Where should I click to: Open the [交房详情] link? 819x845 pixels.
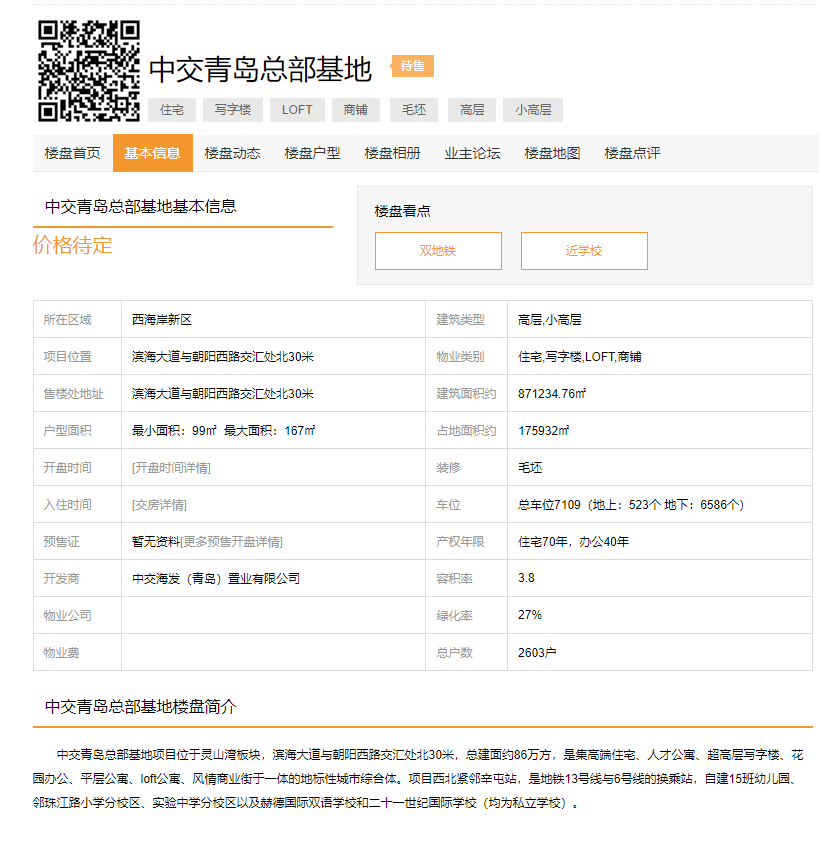click(x=159, y=505)
